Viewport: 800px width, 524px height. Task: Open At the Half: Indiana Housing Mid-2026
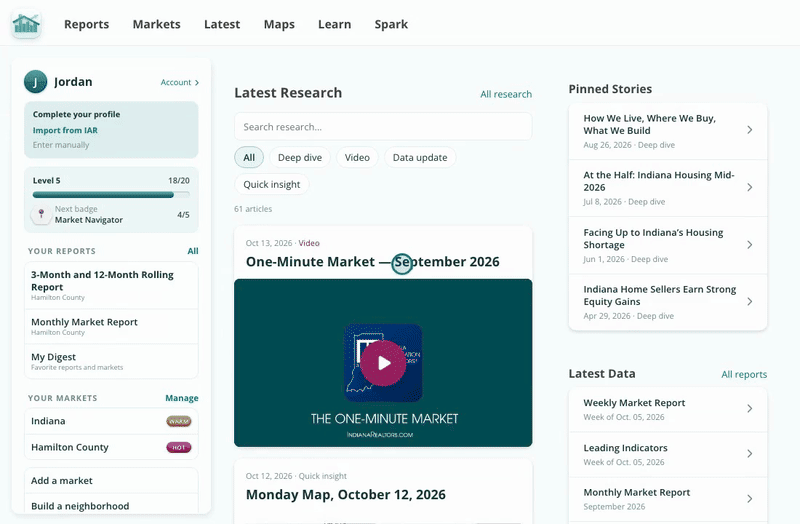coord(668,188)
